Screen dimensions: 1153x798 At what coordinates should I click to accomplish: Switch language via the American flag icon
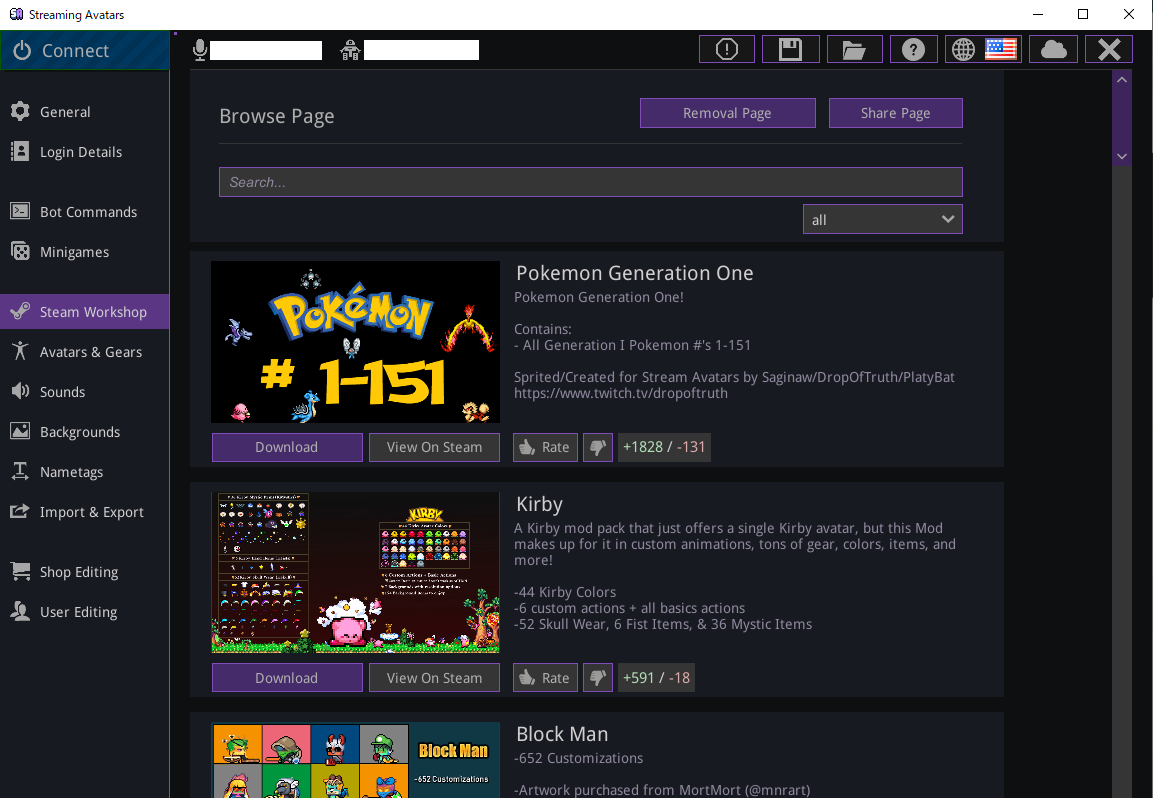(999, 48)
